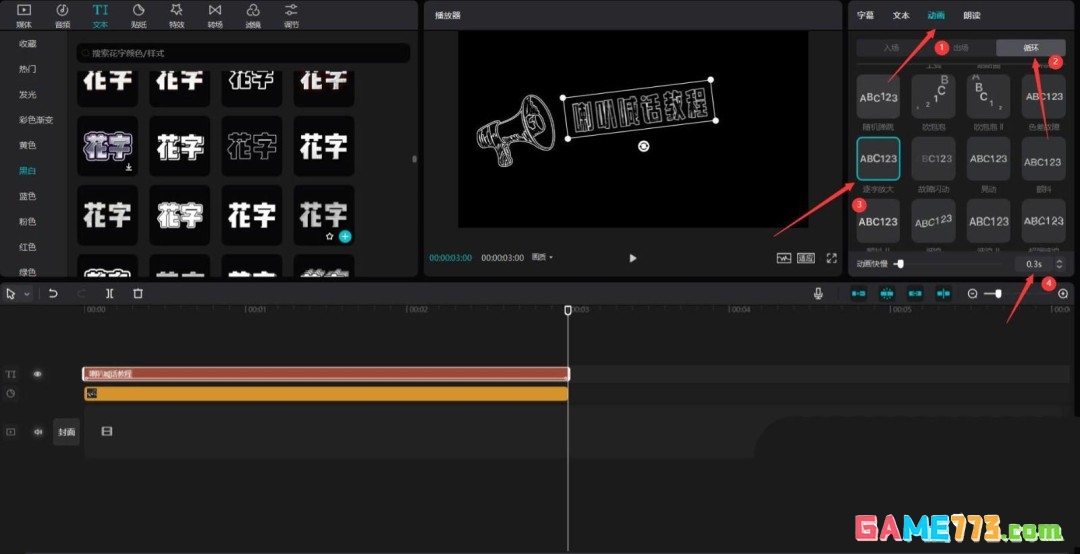The image size is (1080, 554).
Task: Click the microphone record voiceover icon
Action: pyautogui.click(x=818, y=294)
